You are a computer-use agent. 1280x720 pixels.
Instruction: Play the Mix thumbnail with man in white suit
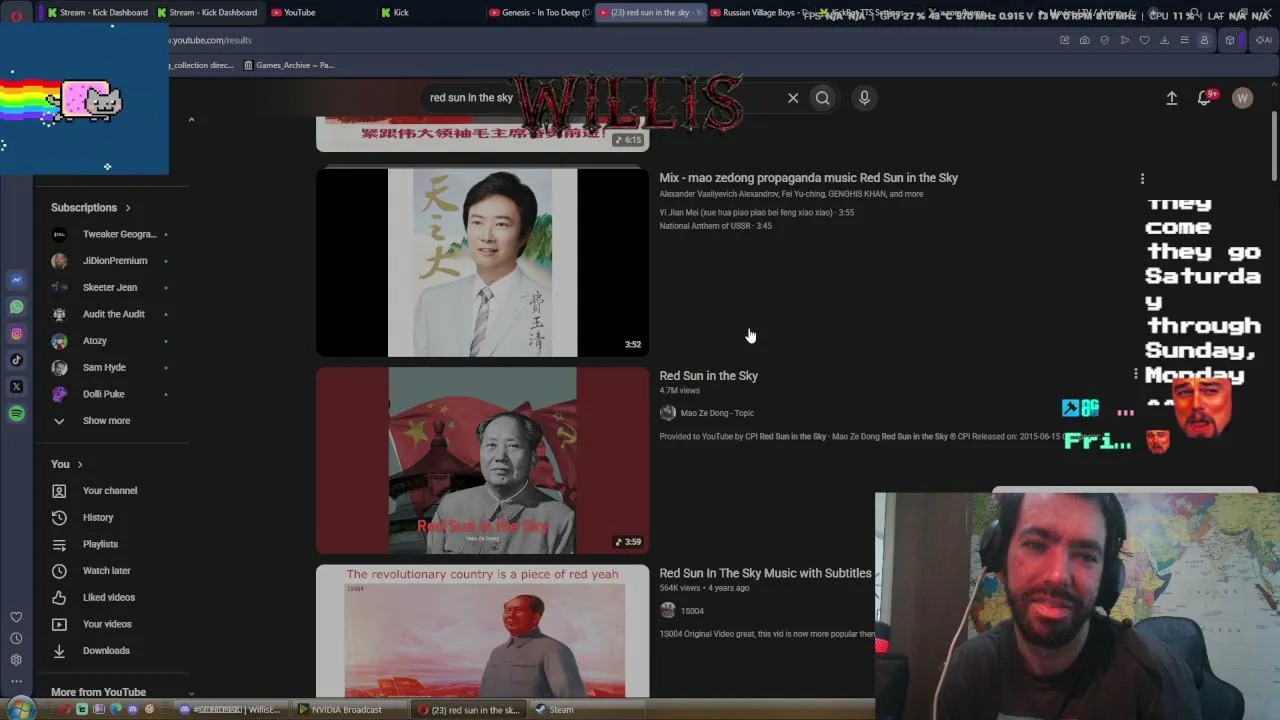[x=482, y=262]
